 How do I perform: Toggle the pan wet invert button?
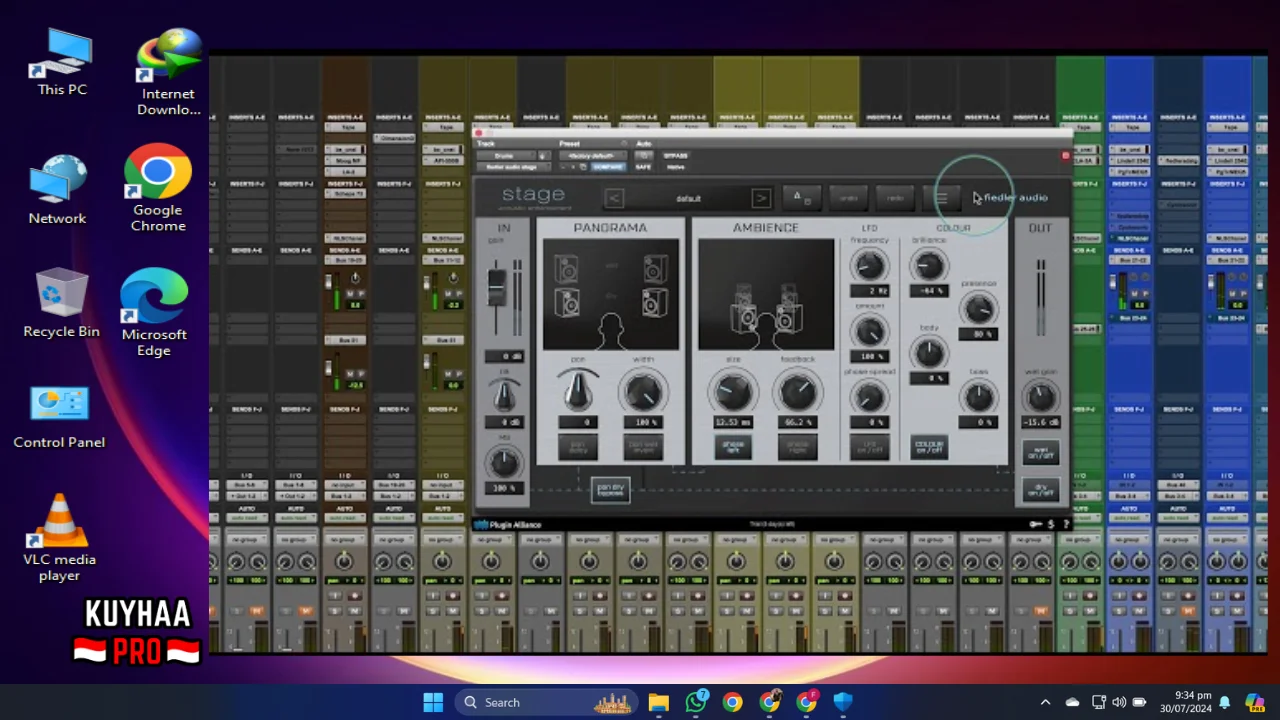coord(643,447)
